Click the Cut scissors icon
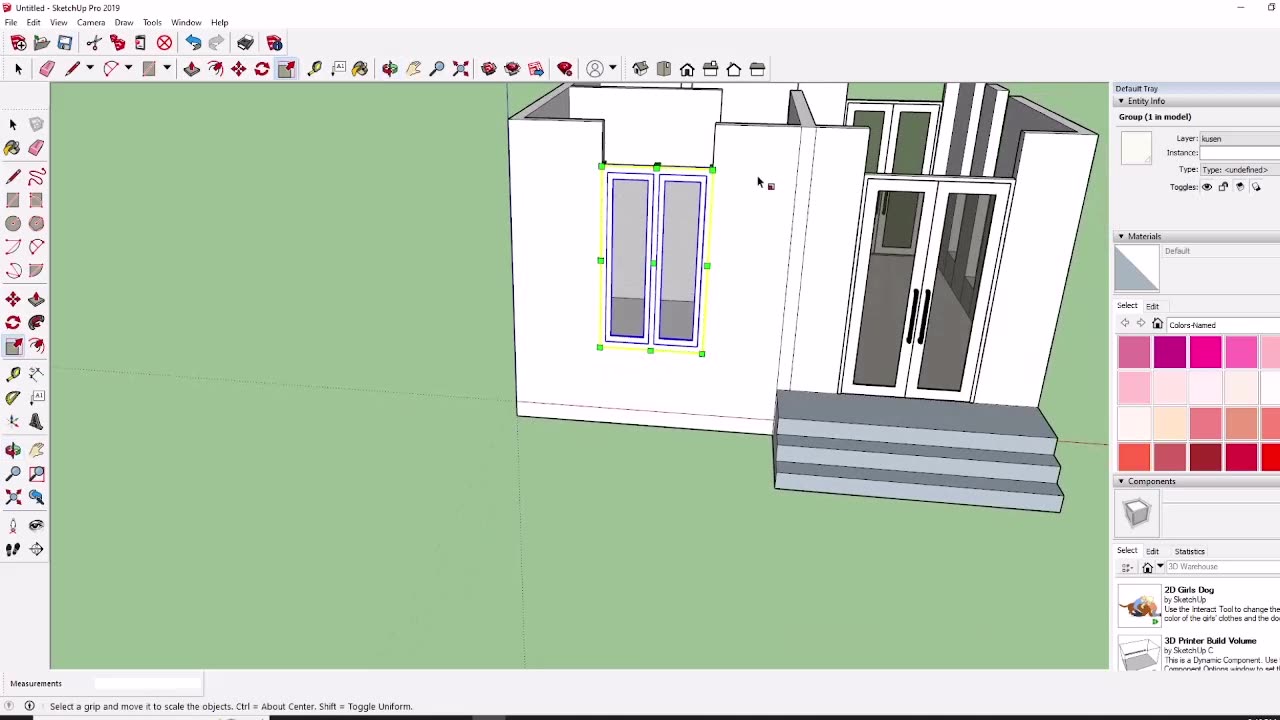Image resolution: width=1280 pixels, height=720 pixels. (x=94, y=43)
